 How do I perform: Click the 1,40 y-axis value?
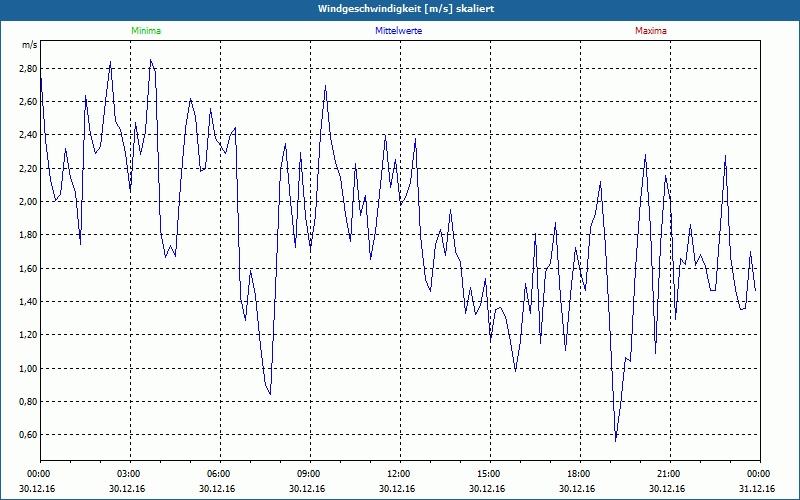29,302
